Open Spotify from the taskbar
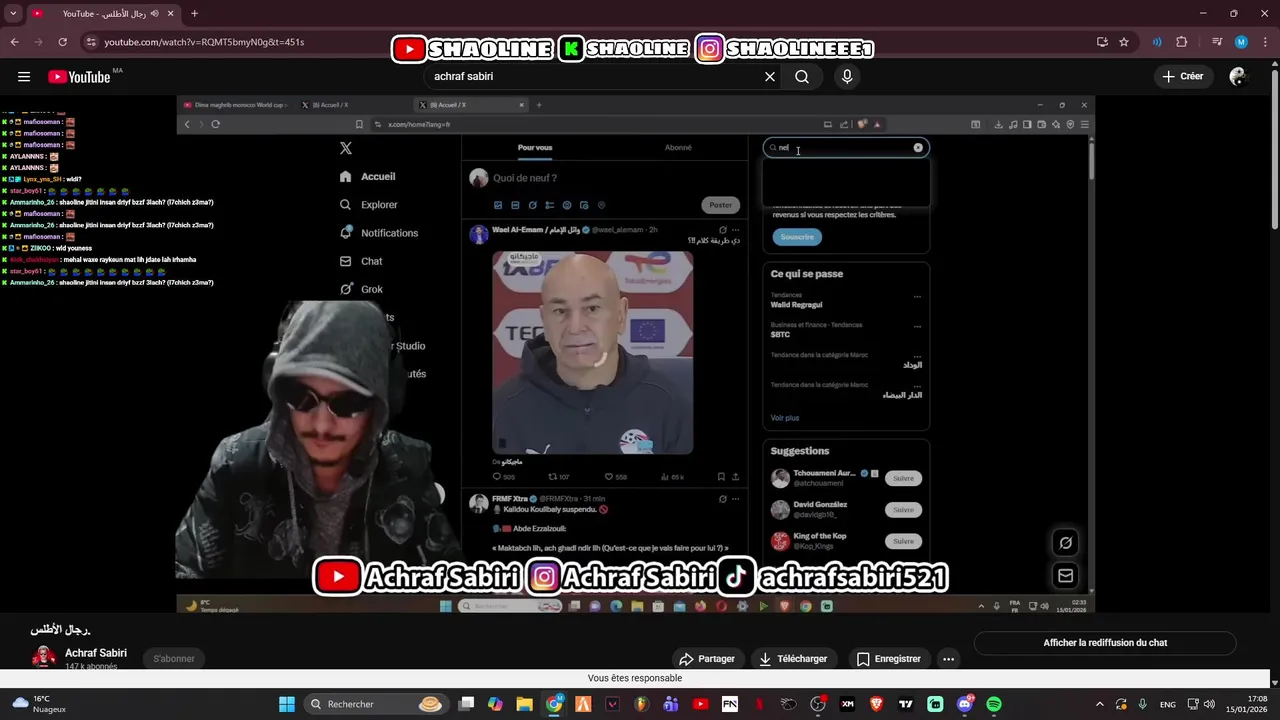Viewport: 1280px width, 720px height. (x=994, y=704)
